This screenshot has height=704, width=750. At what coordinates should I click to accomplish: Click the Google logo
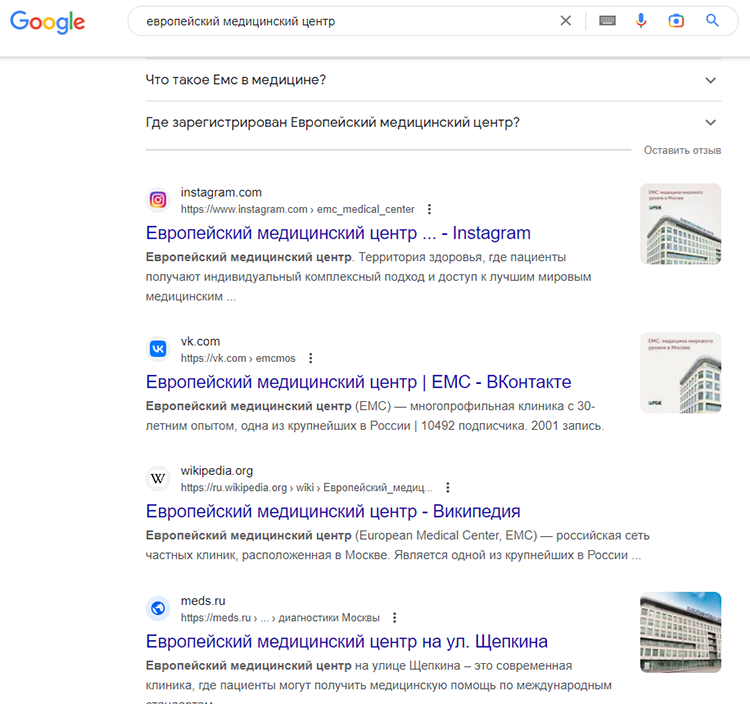(x=48, y=22)
